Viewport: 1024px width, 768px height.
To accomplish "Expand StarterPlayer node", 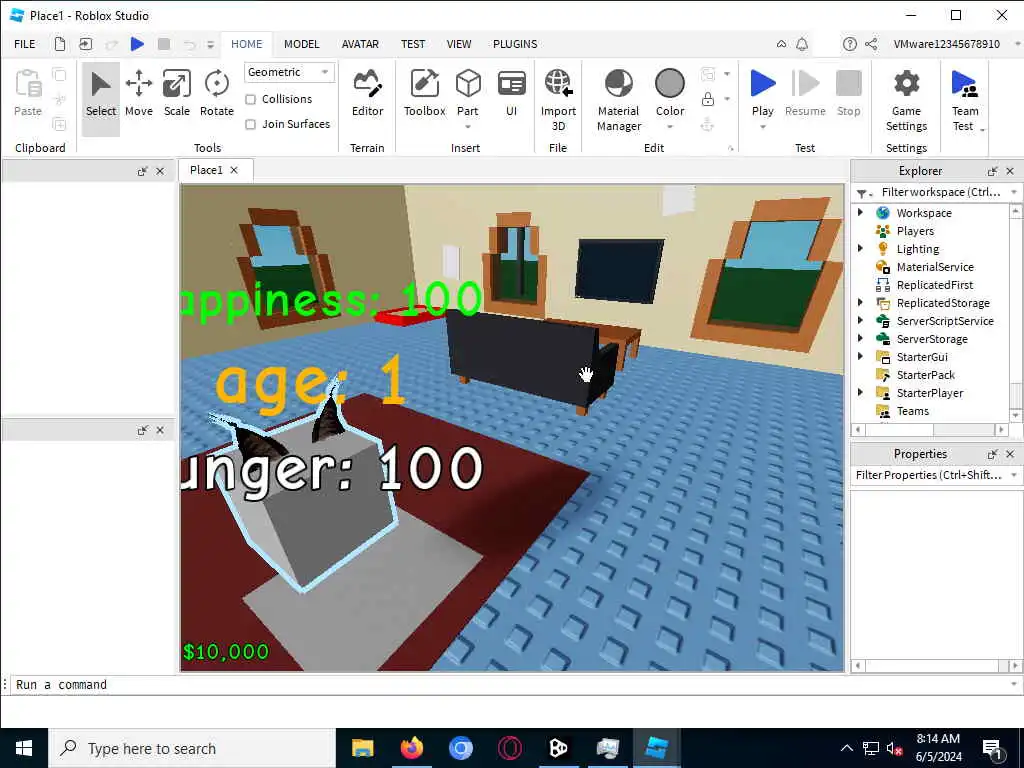I will click(x=861, y=392).
